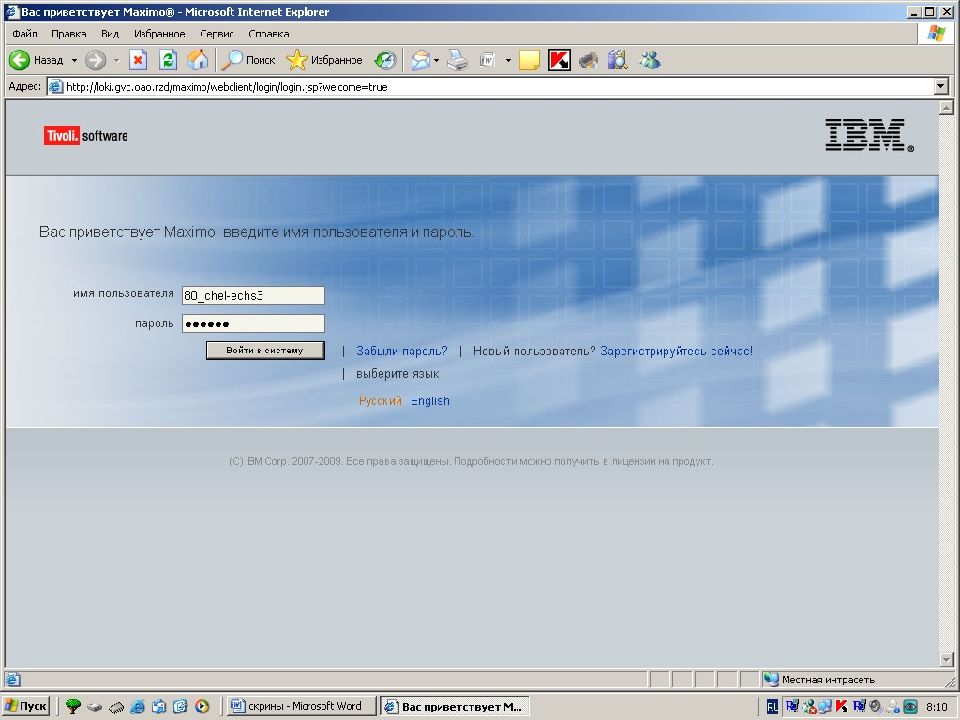Click the green tree quick launch icon
The width and height of the screenshot is (960, 720).
(x=73, y=706)
